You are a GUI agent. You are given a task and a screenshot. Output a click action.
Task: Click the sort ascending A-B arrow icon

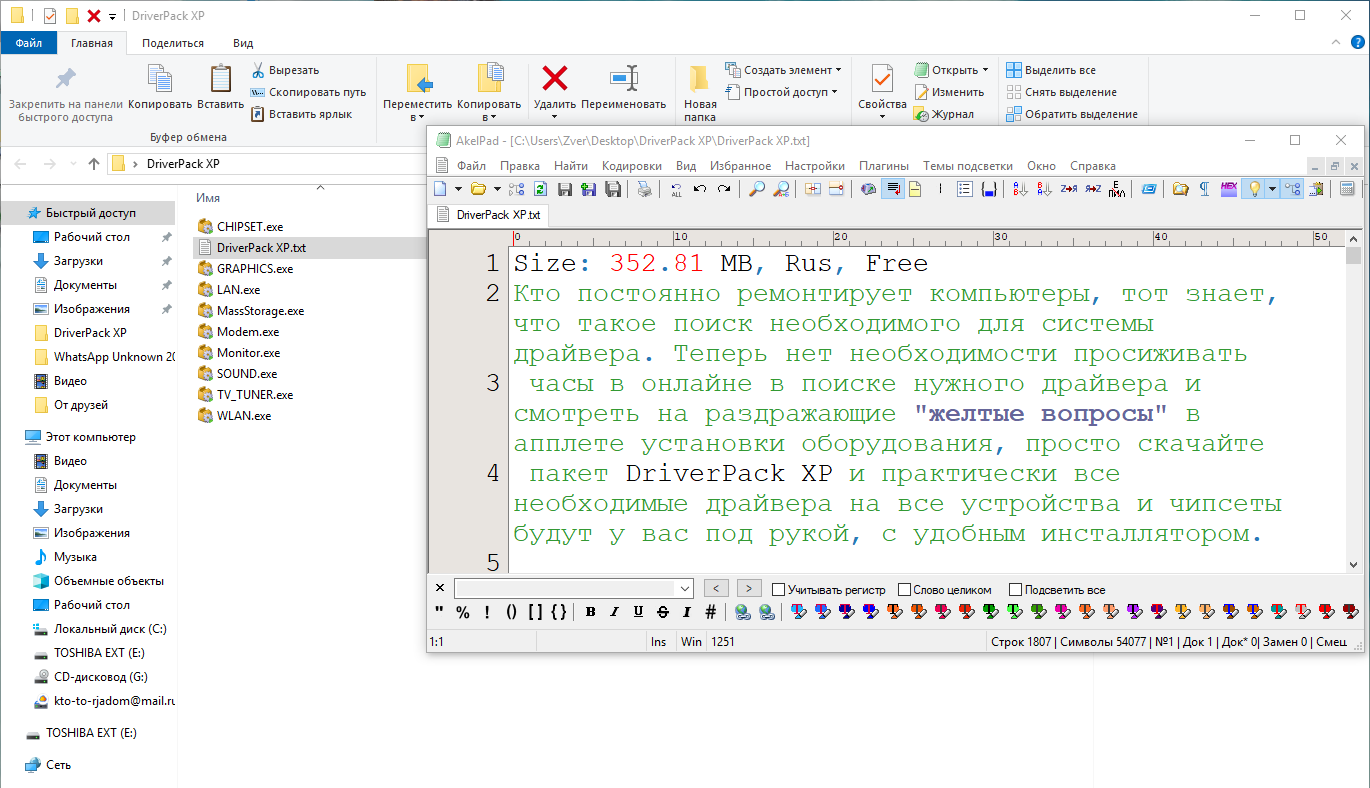1020,188
